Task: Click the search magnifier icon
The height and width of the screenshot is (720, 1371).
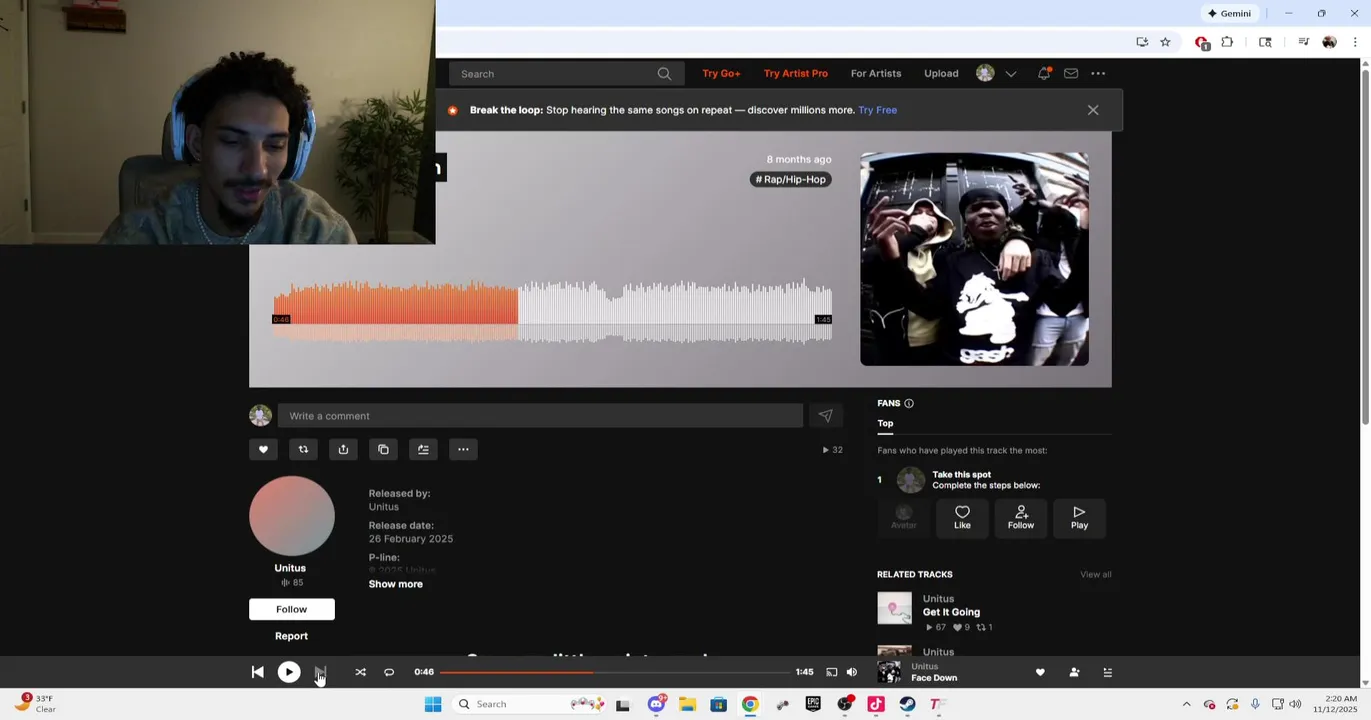Action: click(x=664, y=73)
